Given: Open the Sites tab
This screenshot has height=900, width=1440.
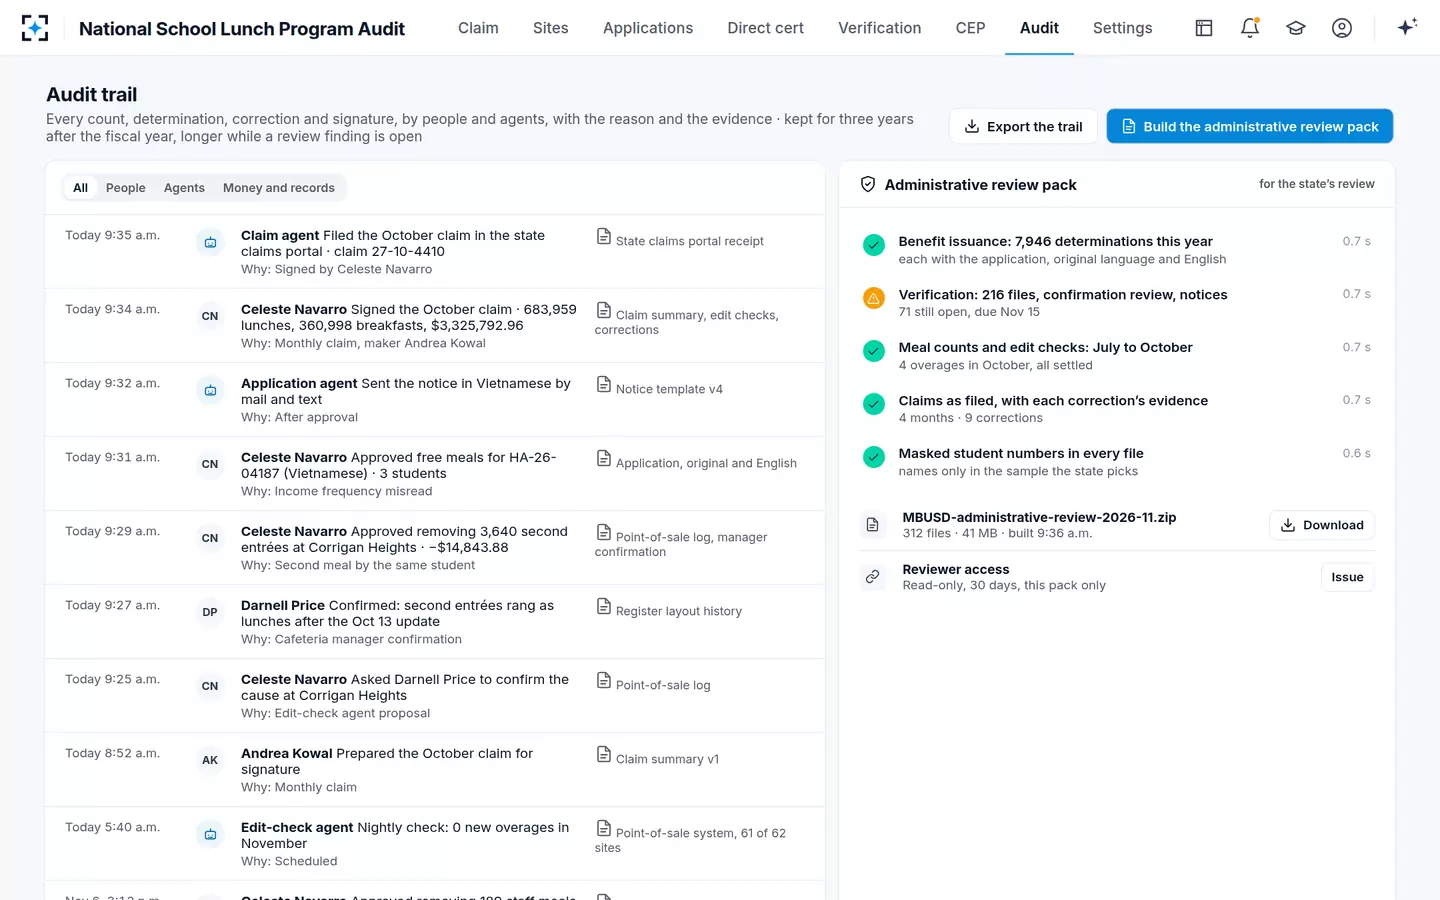Looking at the screenshot, I should [551, 28].
